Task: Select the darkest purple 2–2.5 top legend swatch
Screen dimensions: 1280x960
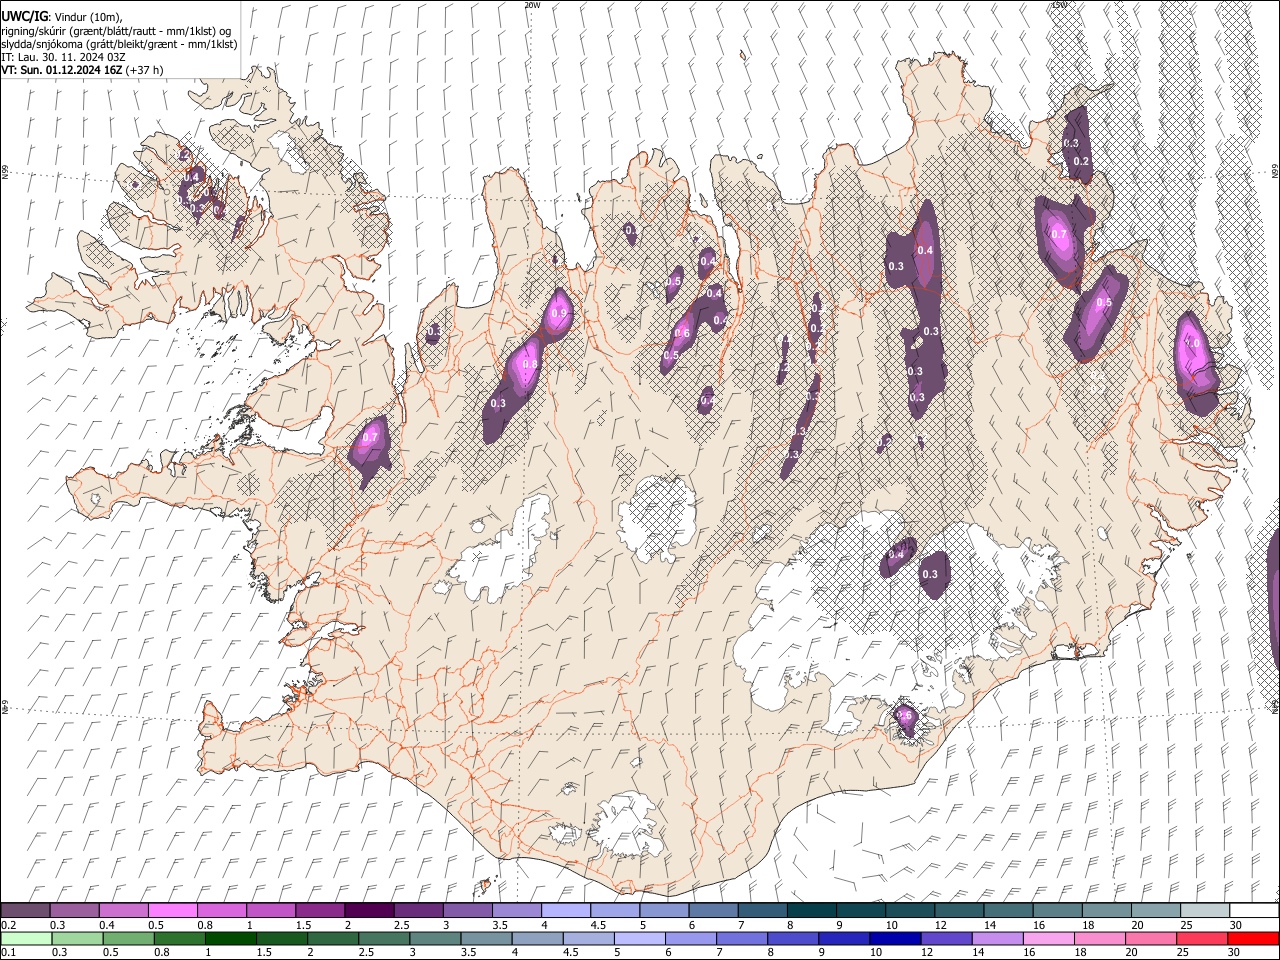Action: point(368,910)
